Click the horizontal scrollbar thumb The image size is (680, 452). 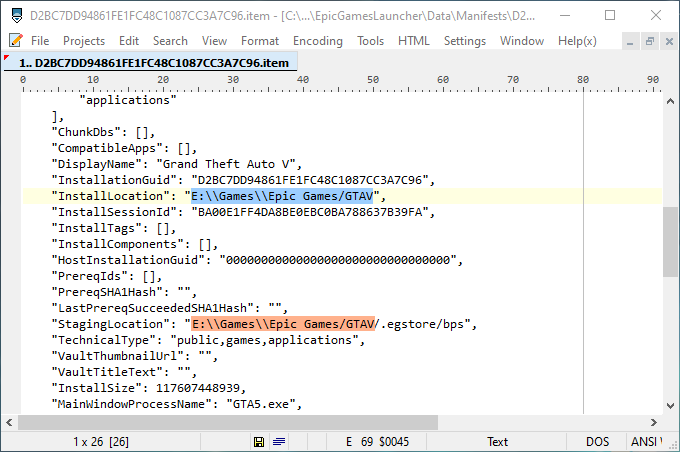pos(228,423)
